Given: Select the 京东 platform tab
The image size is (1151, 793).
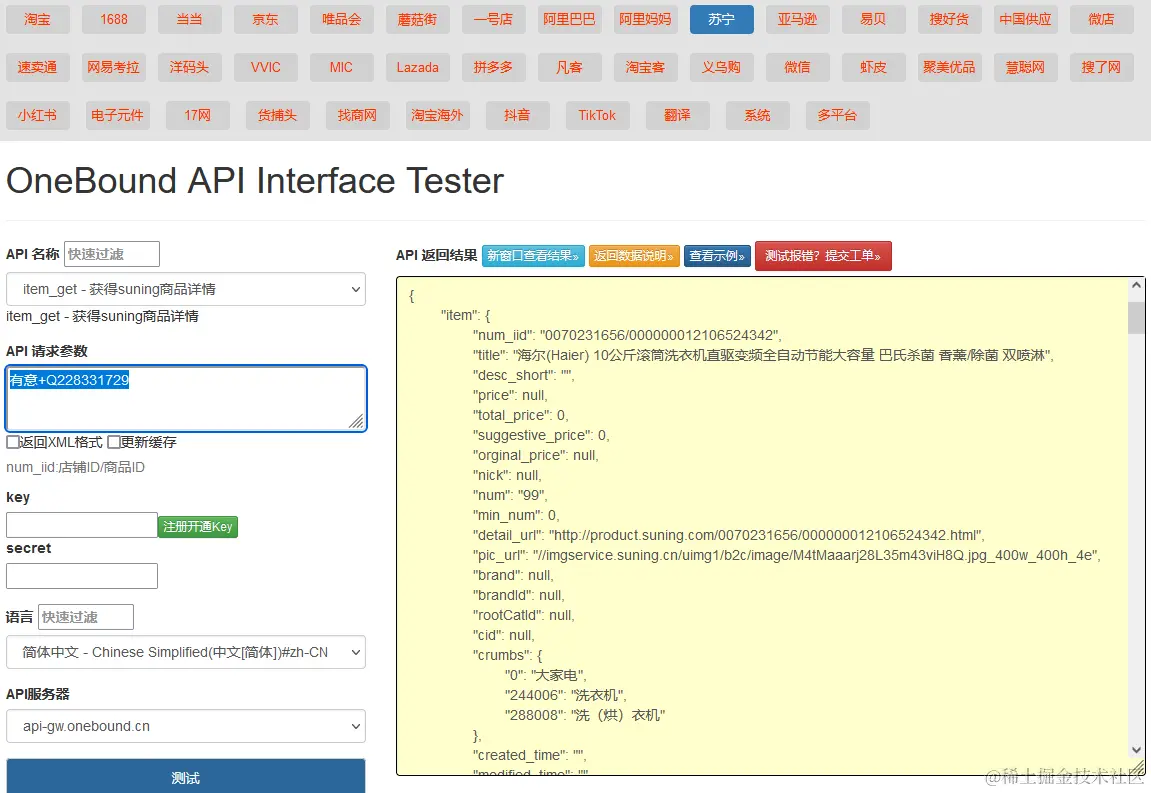Looking at the screenshot, I should pyautogui.click(x=266, y=20).
